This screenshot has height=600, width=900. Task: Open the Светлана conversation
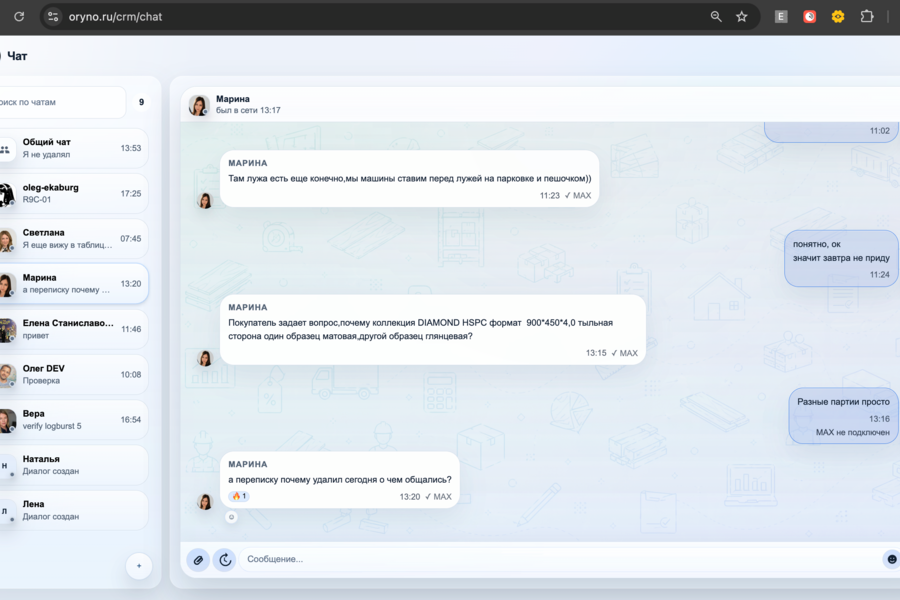[x=73, y=239]
